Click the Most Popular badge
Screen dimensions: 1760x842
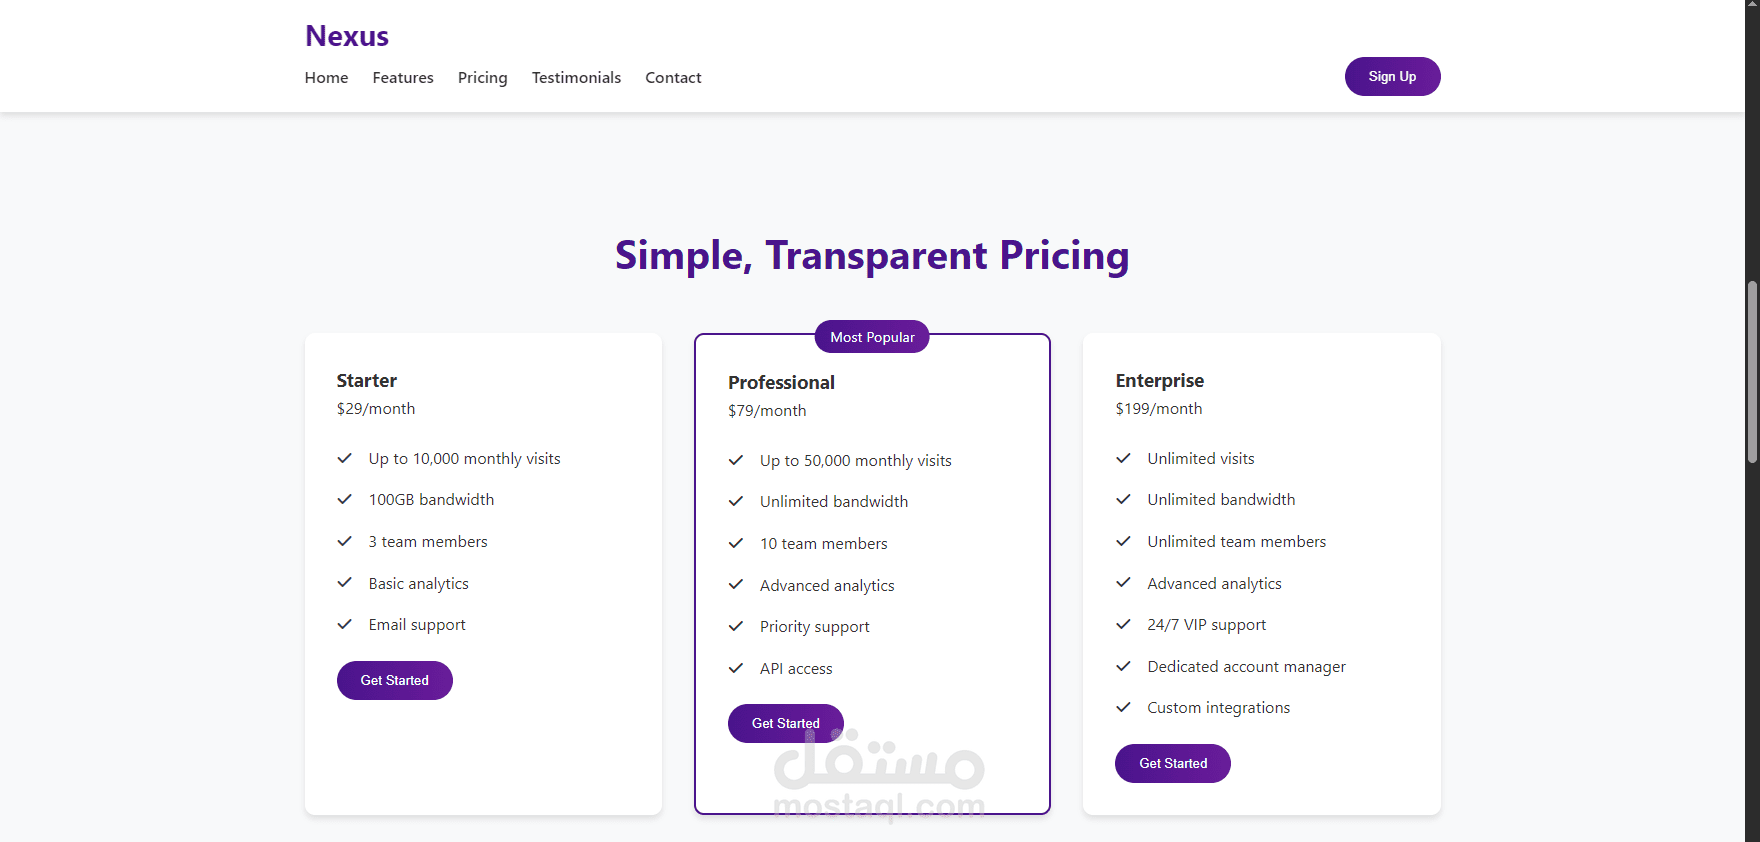coord(872,337)
